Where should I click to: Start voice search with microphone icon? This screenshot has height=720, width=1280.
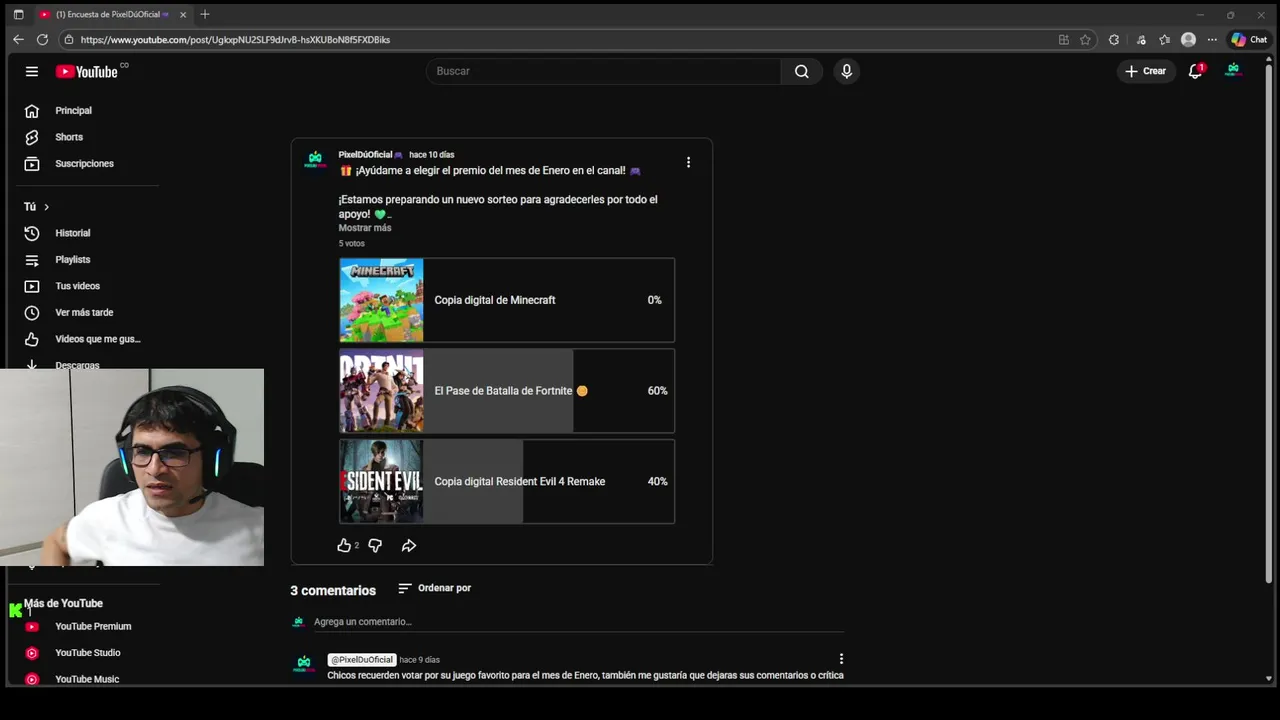(x=846, y=71)
